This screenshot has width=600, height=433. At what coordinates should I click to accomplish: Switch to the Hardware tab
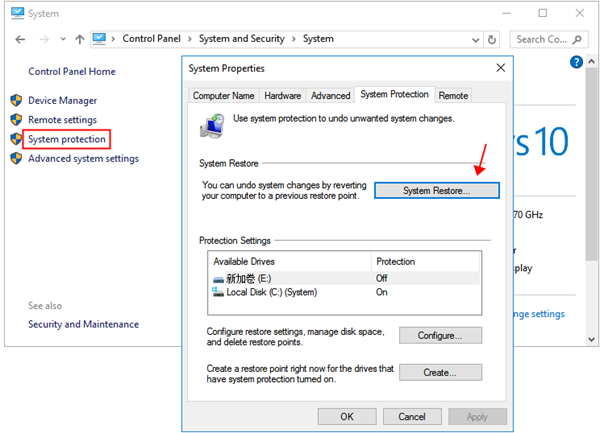(282, 96)
